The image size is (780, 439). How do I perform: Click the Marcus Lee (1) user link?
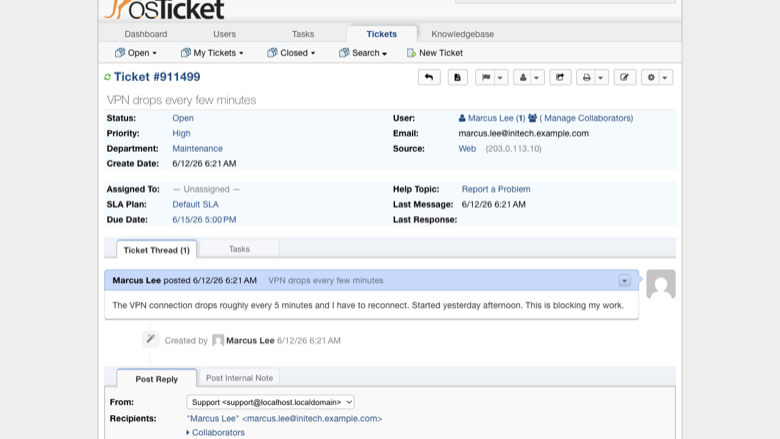tap(496, 118)
